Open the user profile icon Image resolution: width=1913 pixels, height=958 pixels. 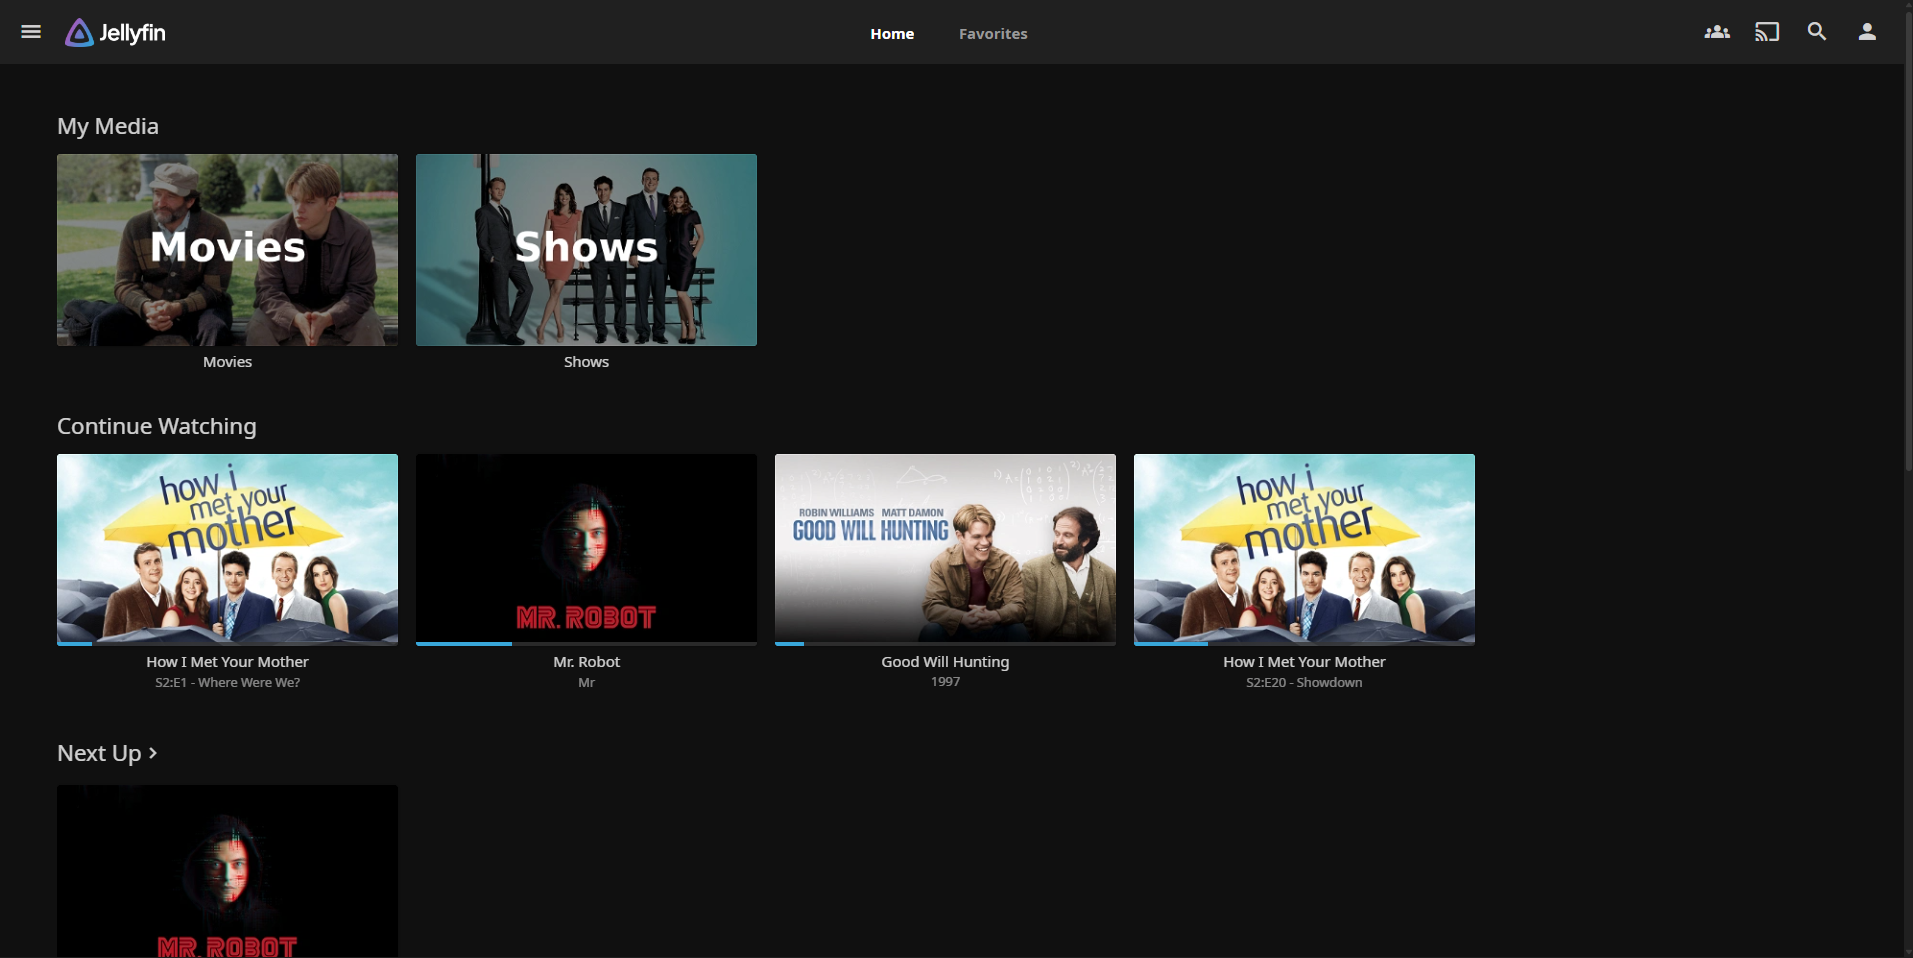pos(1866,32)
